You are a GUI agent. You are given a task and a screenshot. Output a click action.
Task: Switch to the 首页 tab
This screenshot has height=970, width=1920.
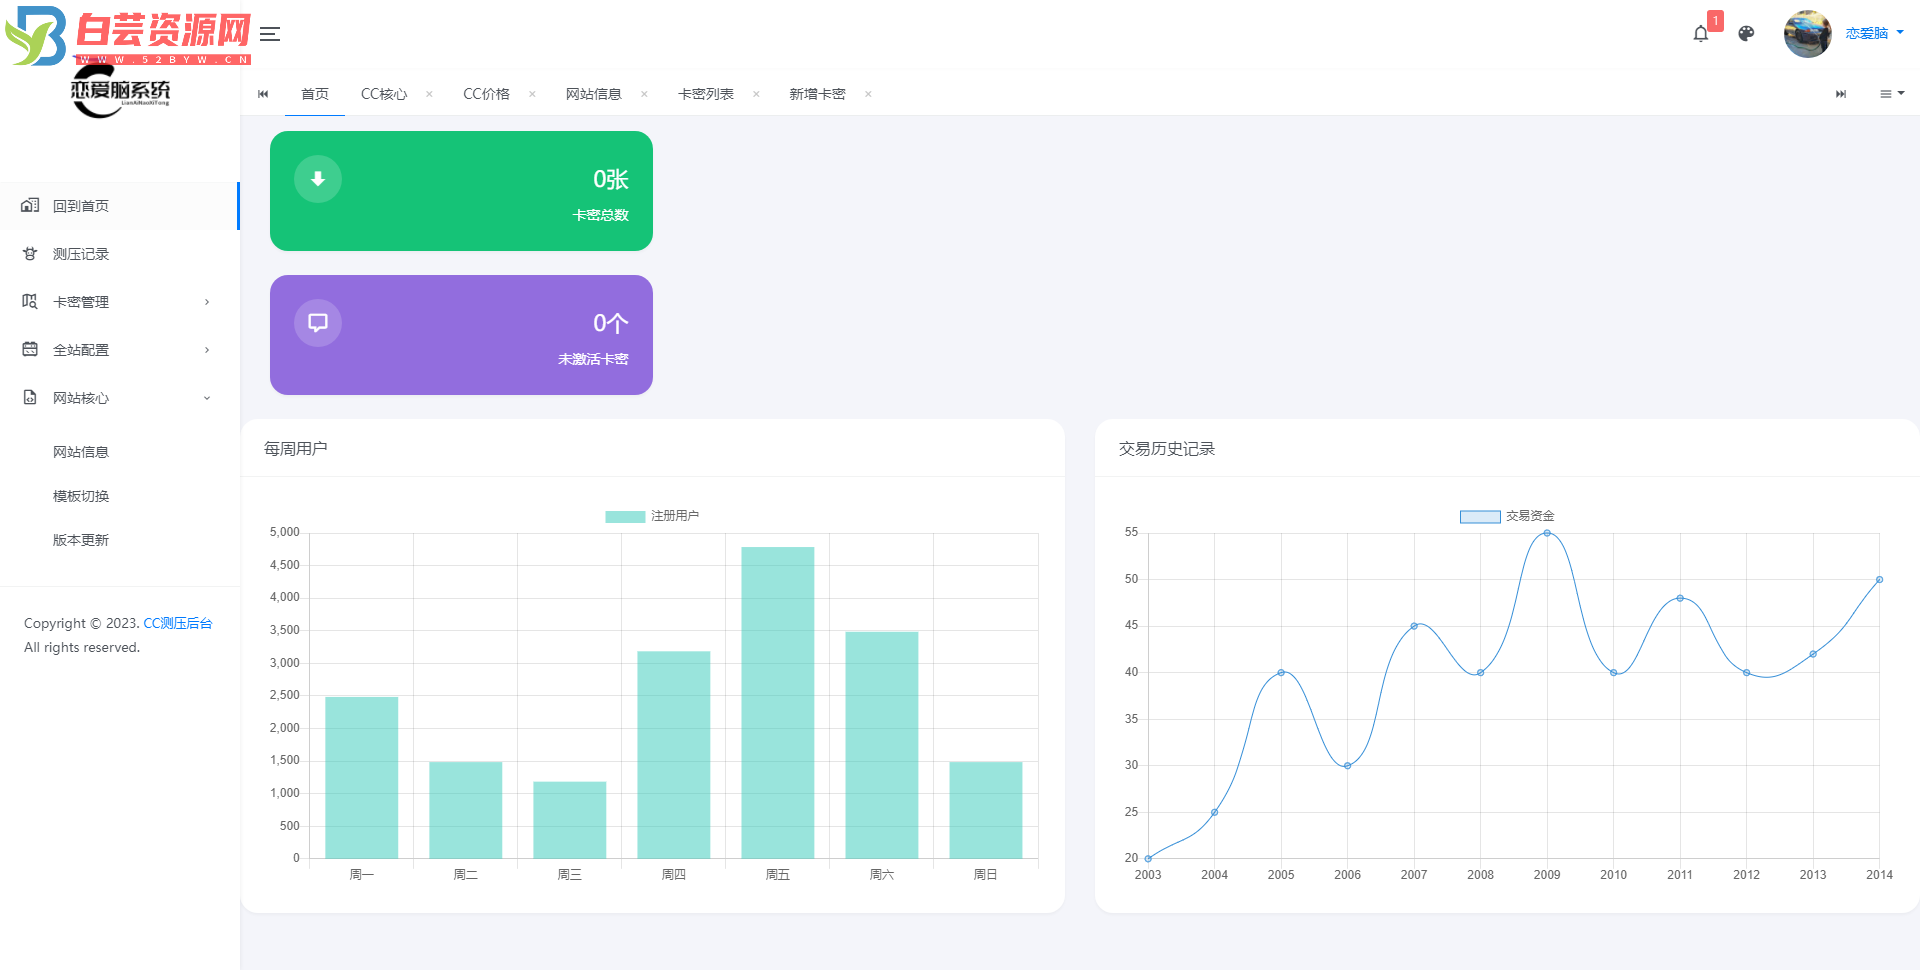[x=315, y=94]
